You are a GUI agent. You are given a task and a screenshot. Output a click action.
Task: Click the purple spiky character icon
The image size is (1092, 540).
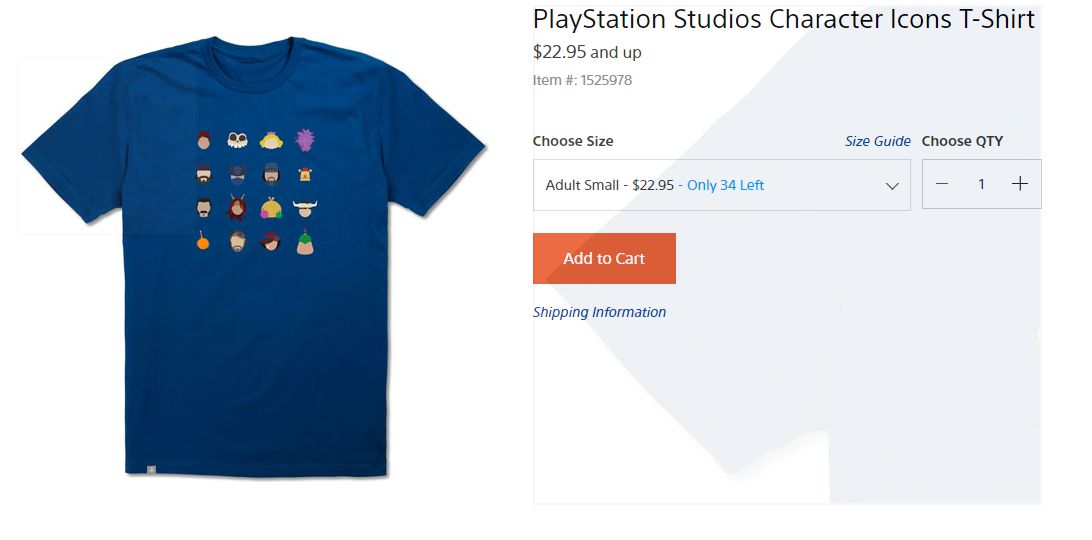coord(305,140)
